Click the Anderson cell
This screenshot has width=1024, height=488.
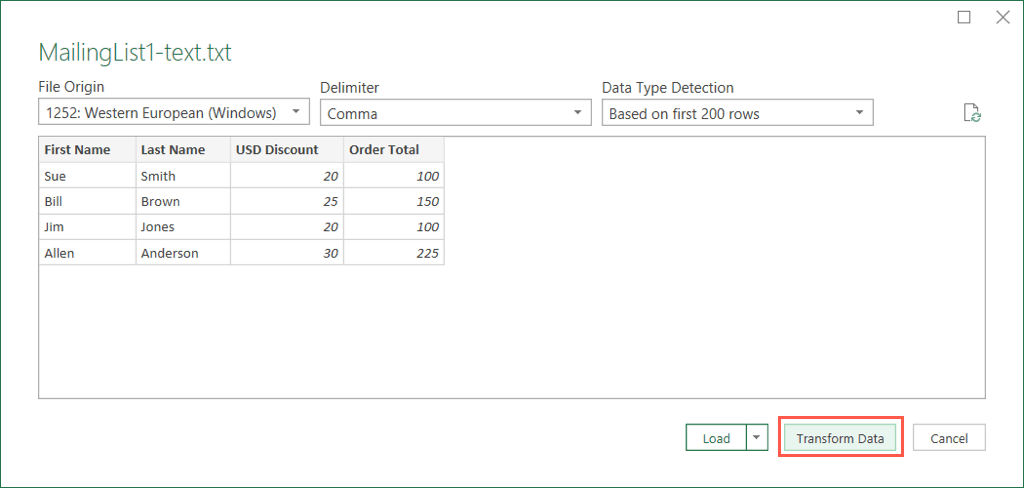tap(183, 253)
